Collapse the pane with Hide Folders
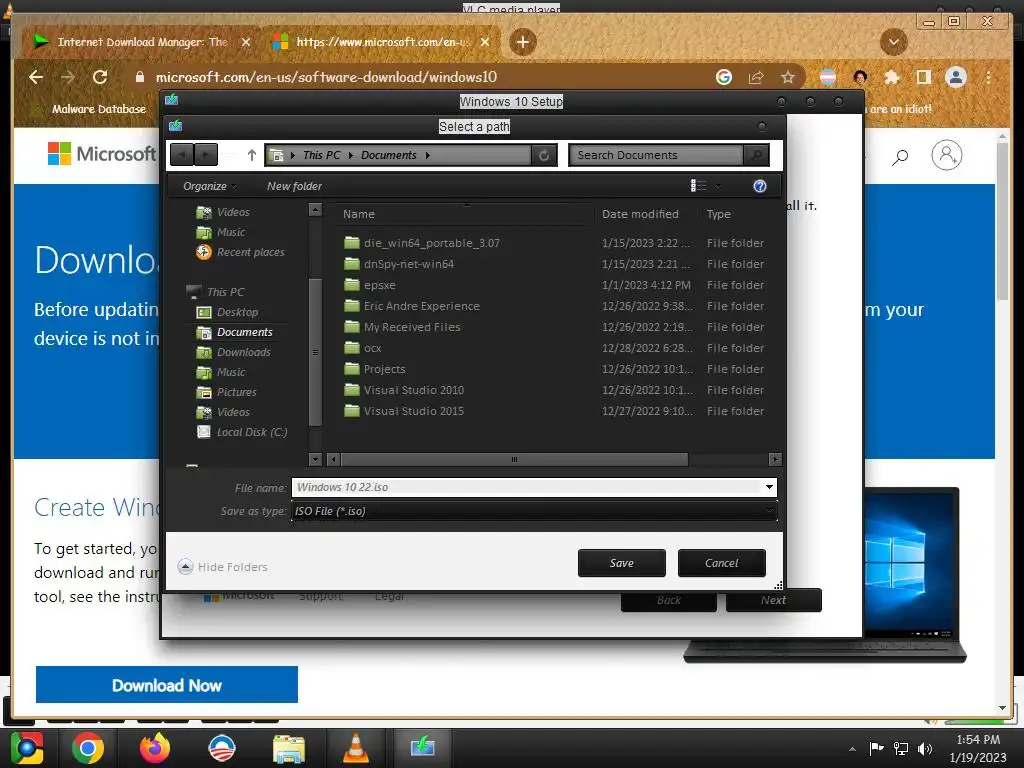 [x=223, y=567]
